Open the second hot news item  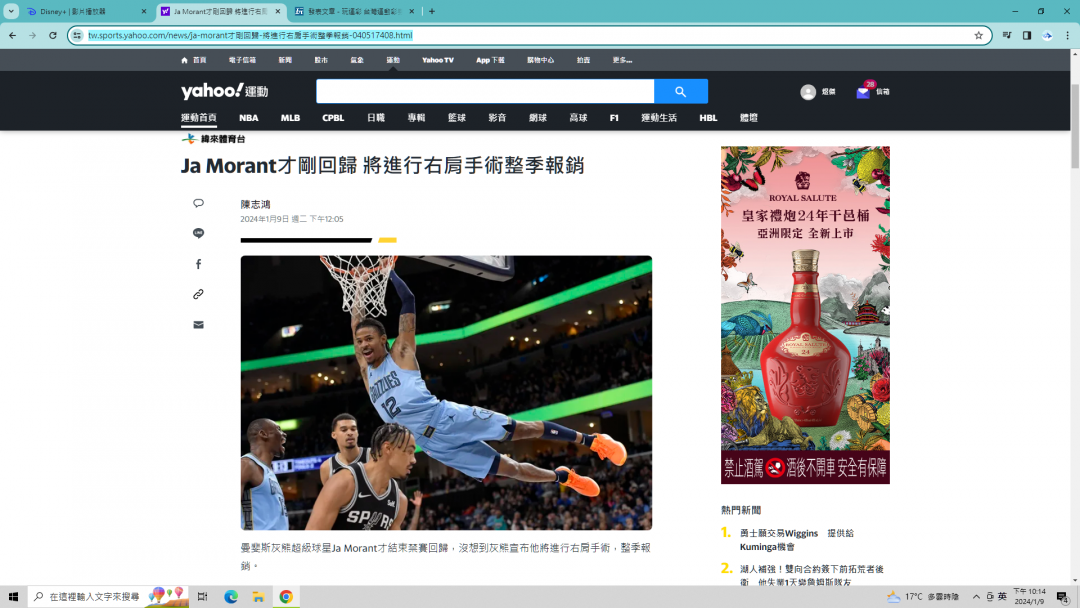(811, 576)
